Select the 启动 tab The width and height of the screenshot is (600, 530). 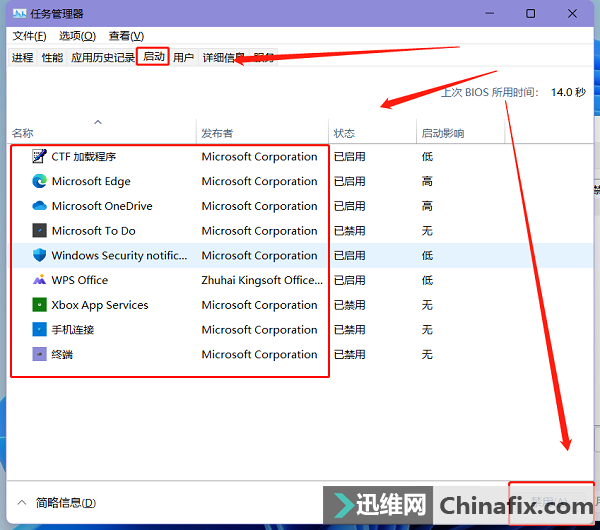click(x=153, y=57)
